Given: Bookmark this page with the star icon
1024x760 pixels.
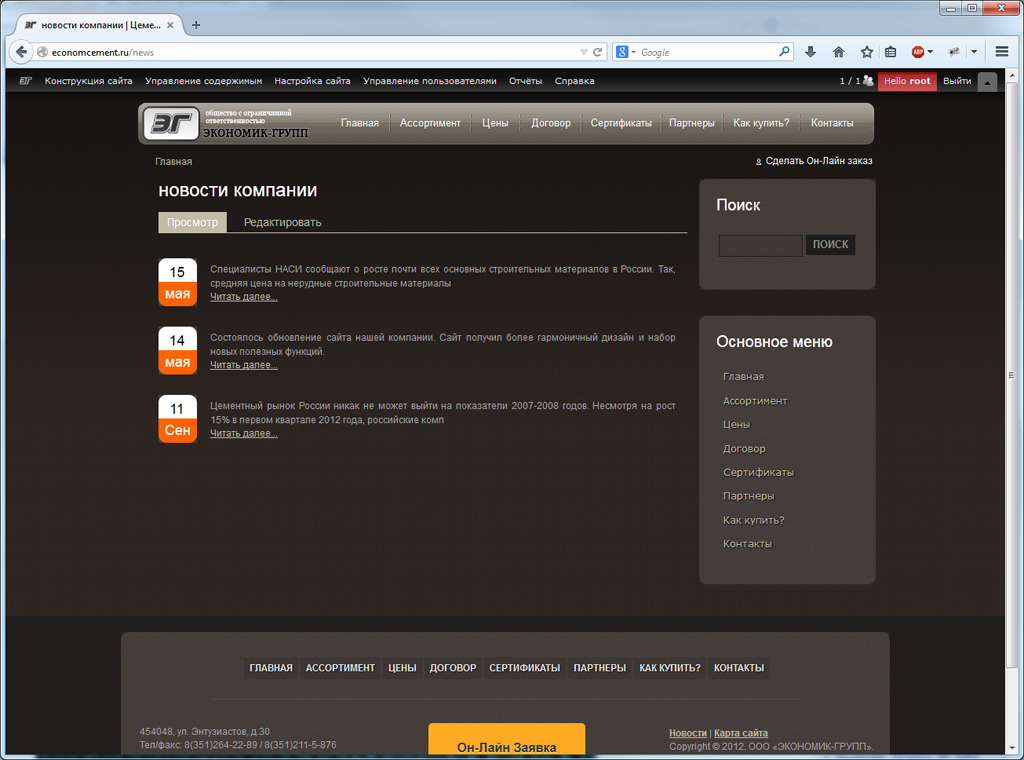Looking at the screenshot, I should click(866, 52).
